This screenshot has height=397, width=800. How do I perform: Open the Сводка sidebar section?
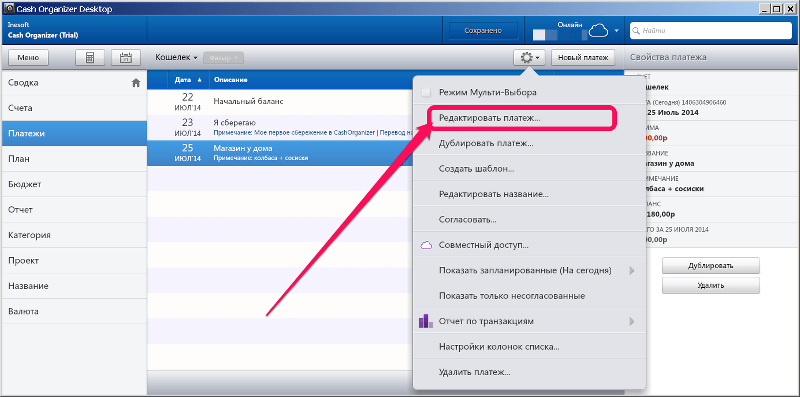coord(73,83)
